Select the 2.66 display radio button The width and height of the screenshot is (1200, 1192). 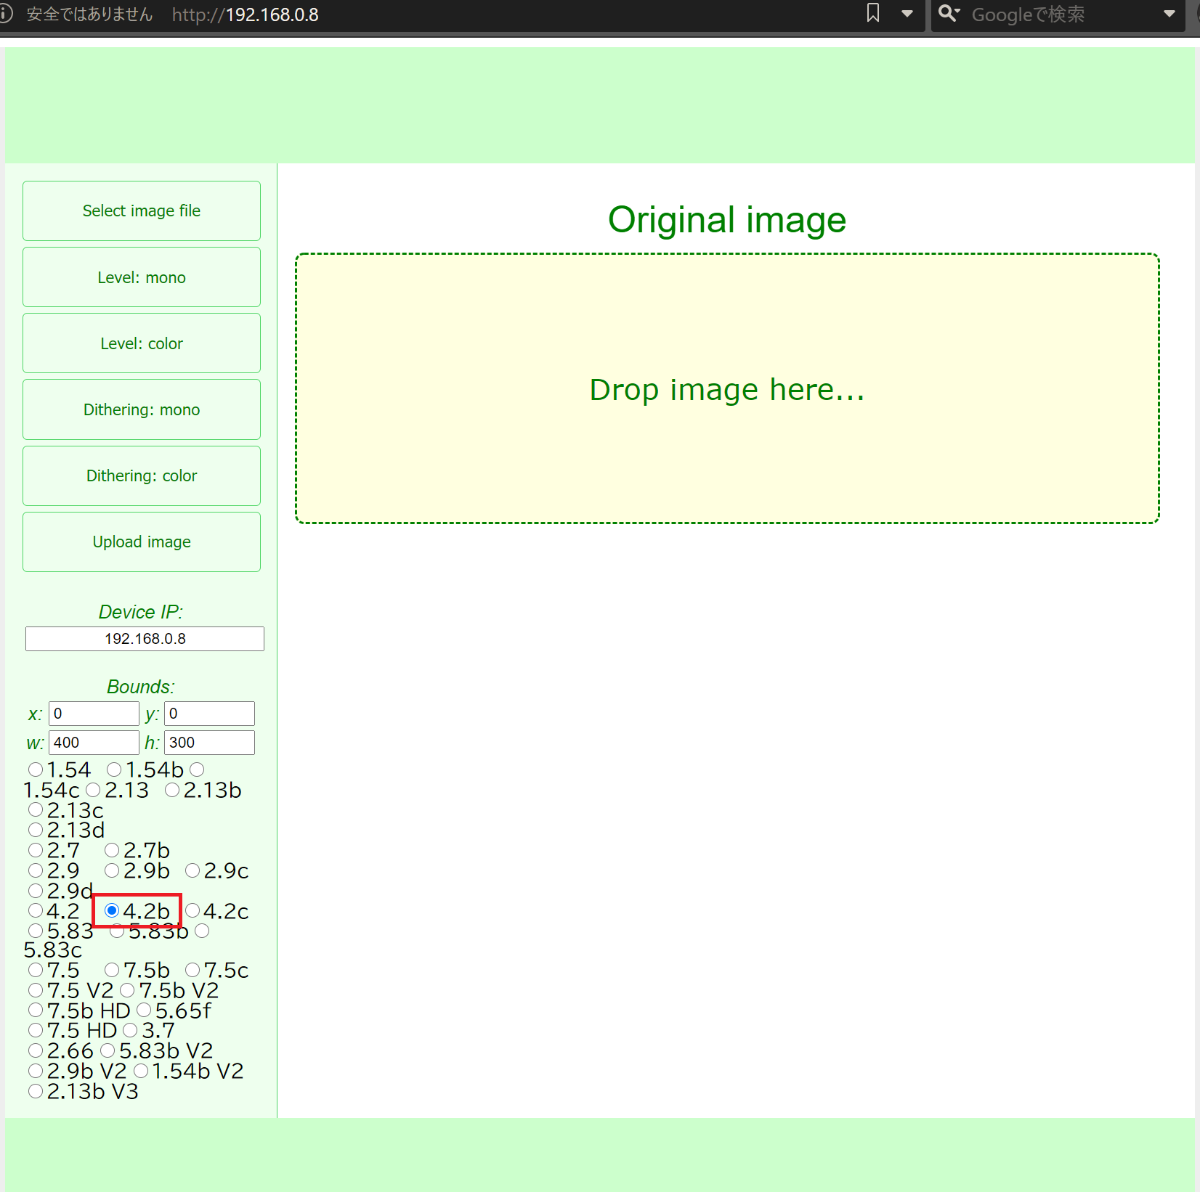pyautogui.click(x=36, y=1050)
